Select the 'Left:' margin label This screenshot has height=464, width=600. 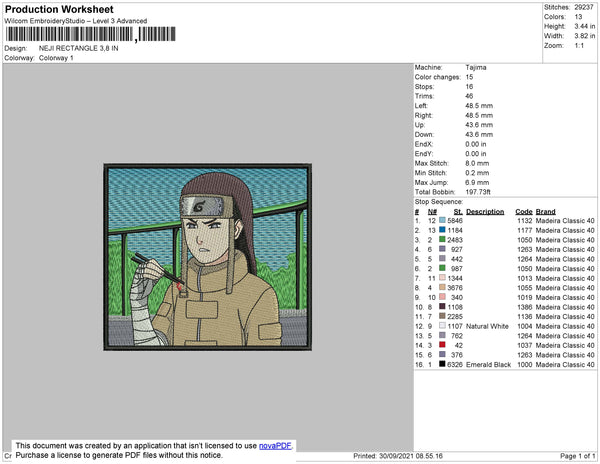tap(421, 106)
